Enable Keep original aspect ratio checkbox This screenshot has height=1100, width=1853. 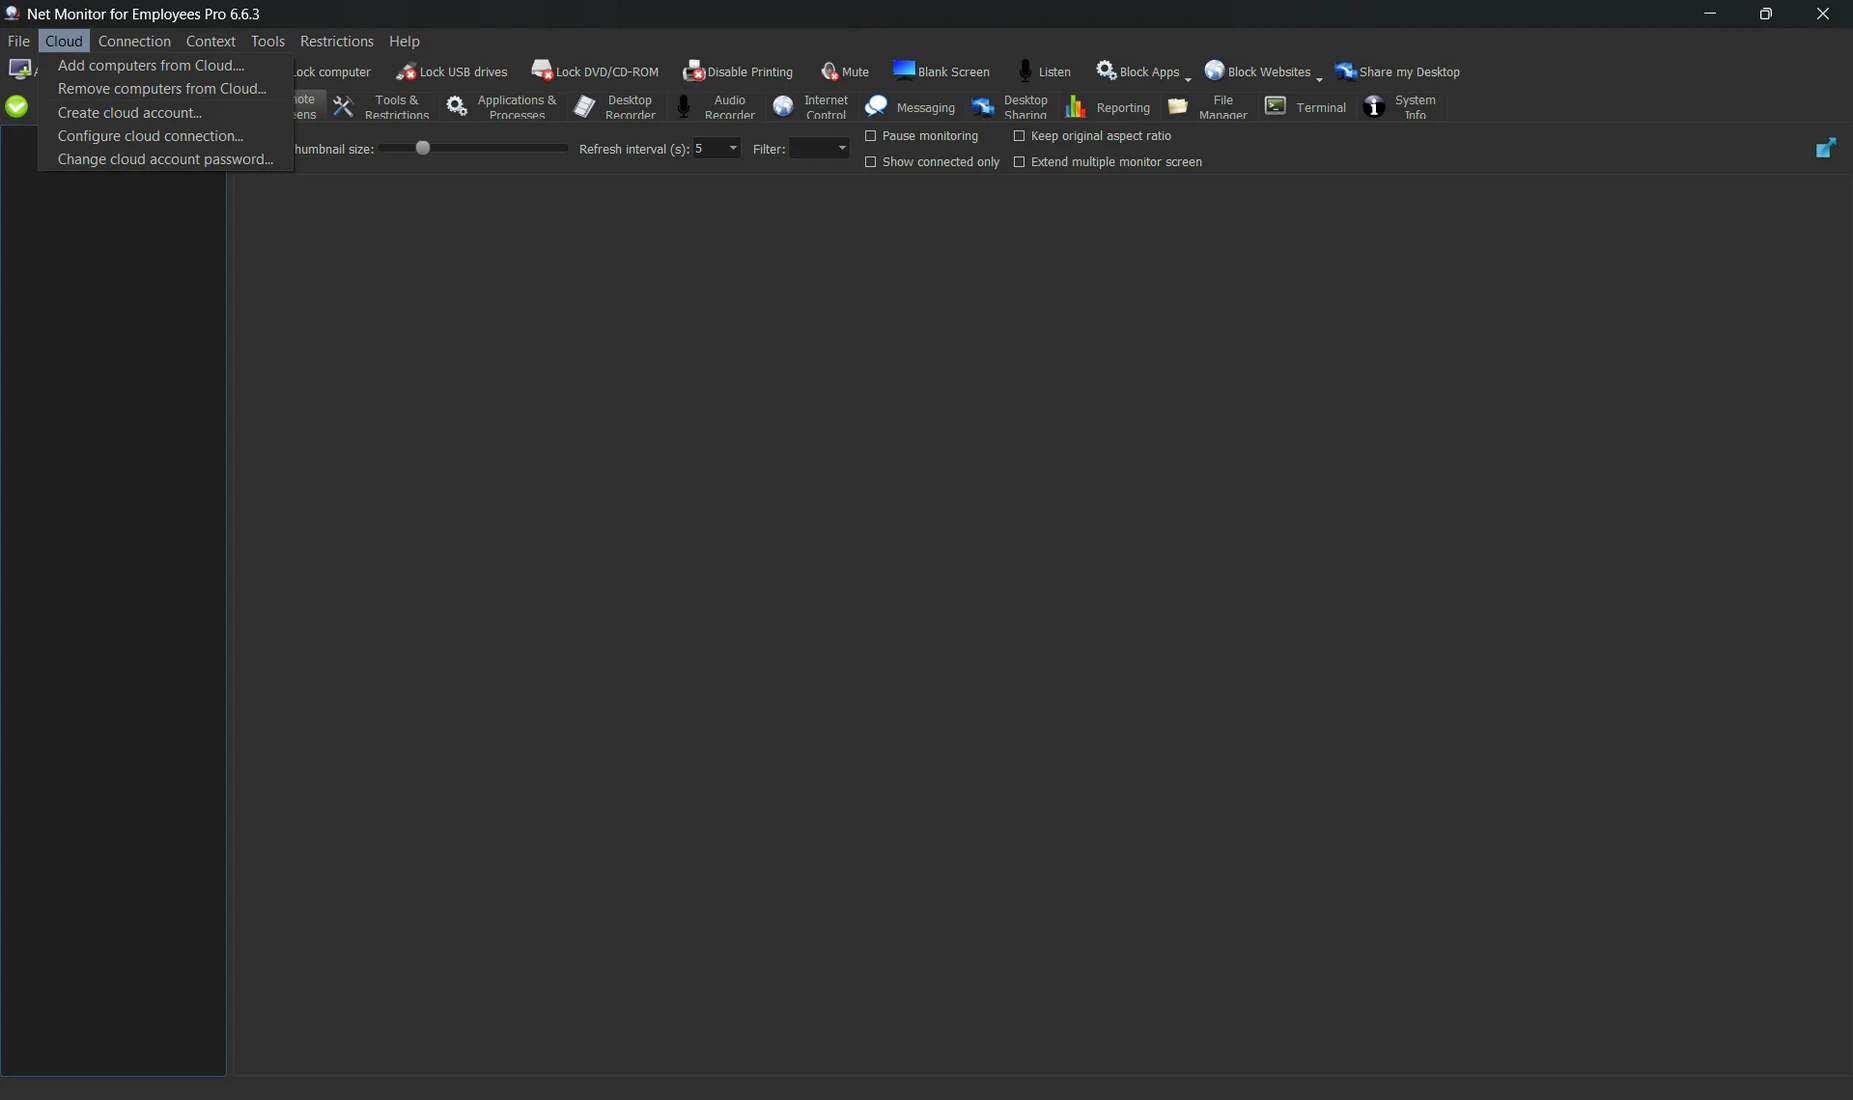(x=1019, y=136)
